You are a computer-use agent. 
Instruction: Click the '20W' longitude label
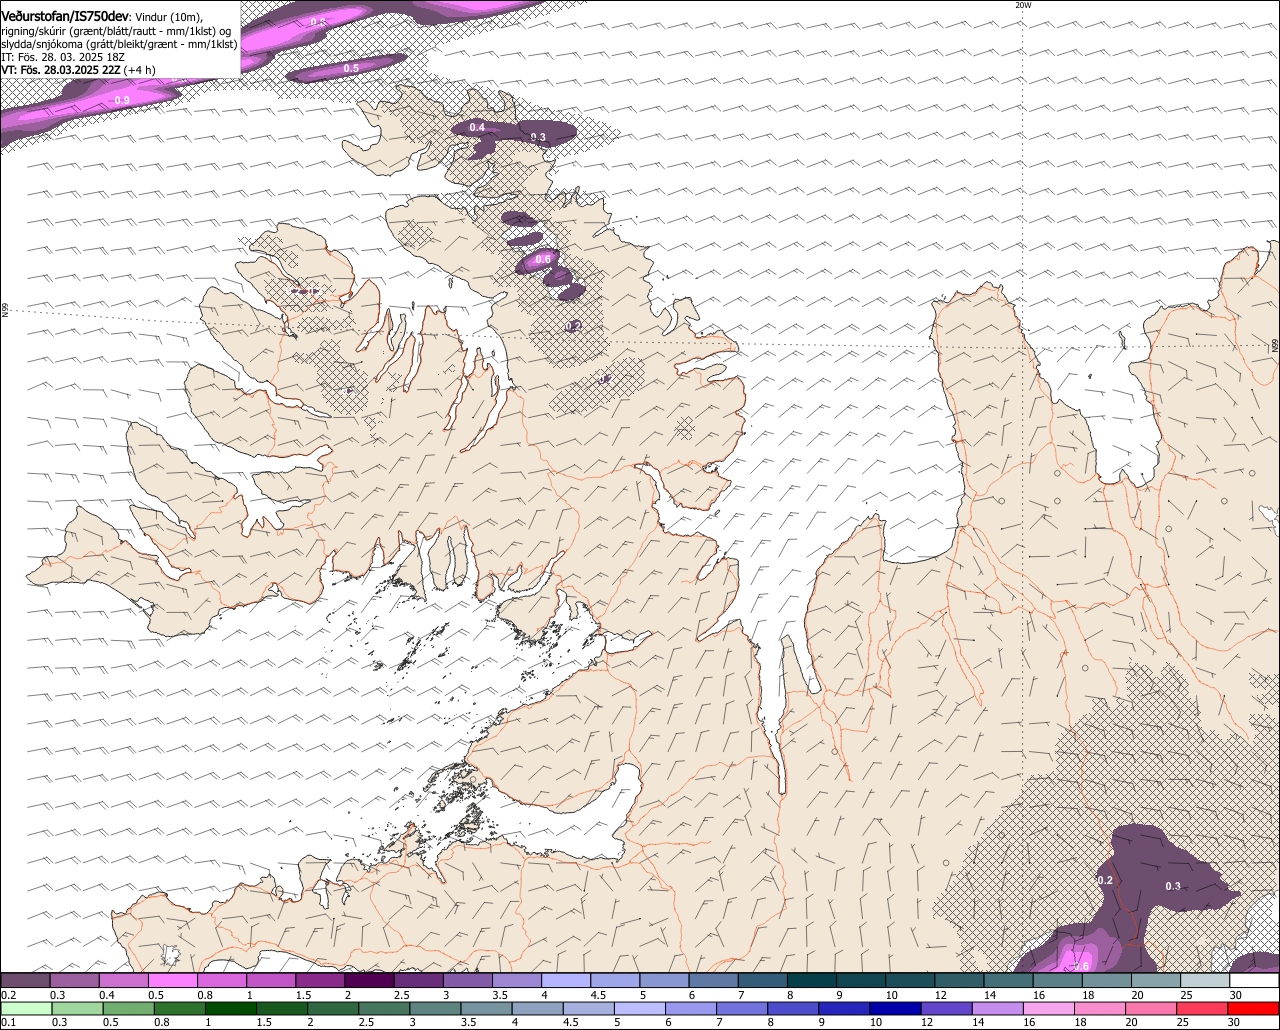pos(1023,5)
